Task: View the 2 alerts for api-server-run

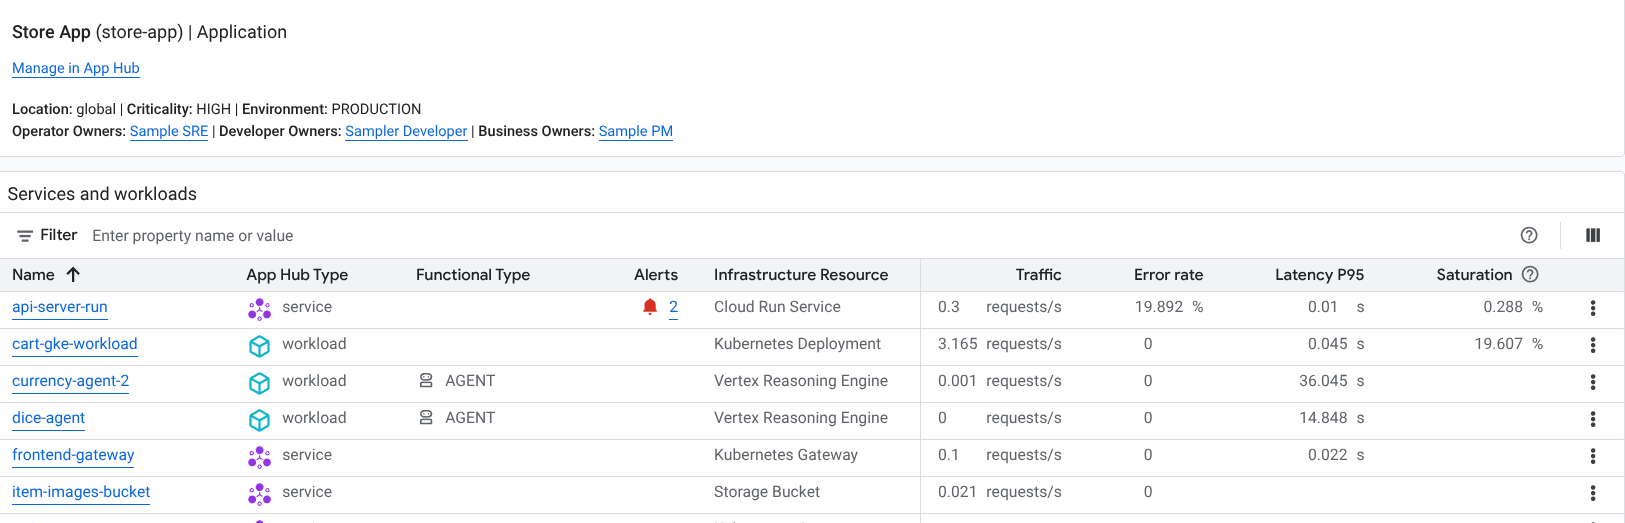Action: 673,307
